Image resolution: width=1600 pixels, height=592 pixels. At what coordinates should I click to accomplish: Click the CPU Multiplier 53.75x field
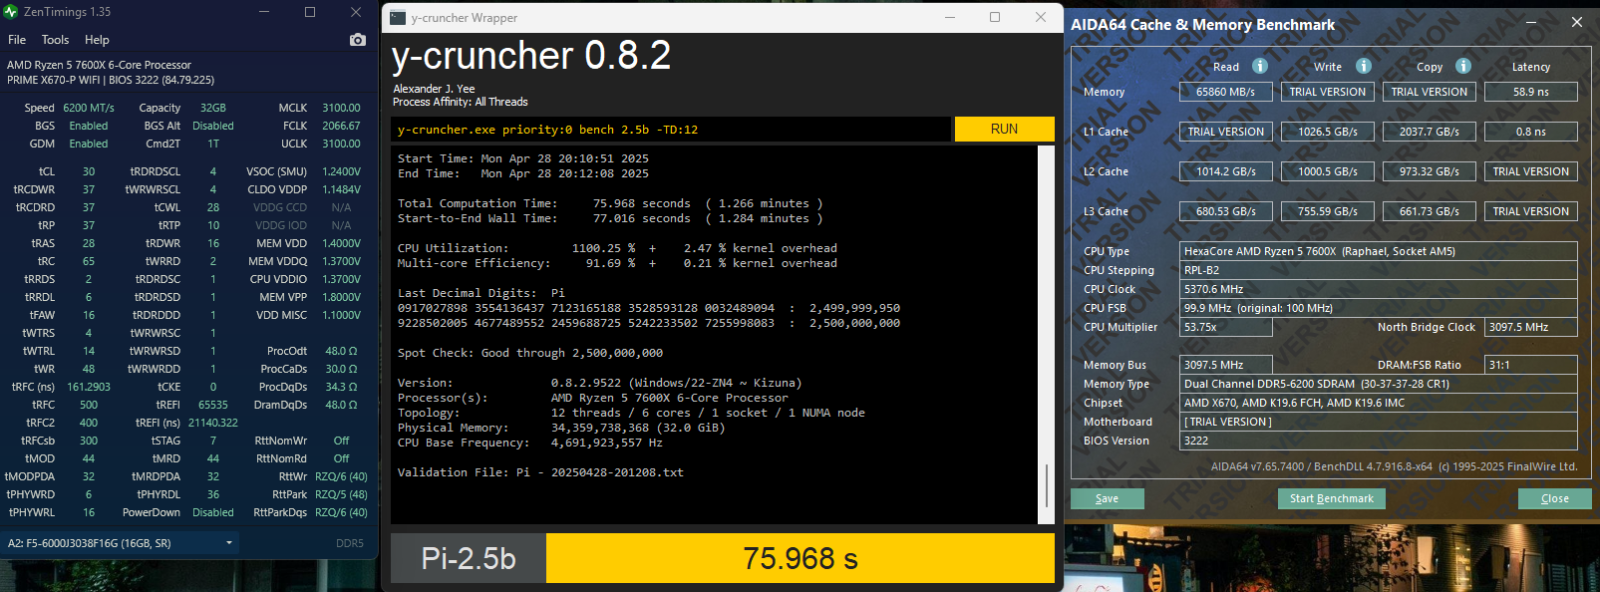tap(1226, 327)
